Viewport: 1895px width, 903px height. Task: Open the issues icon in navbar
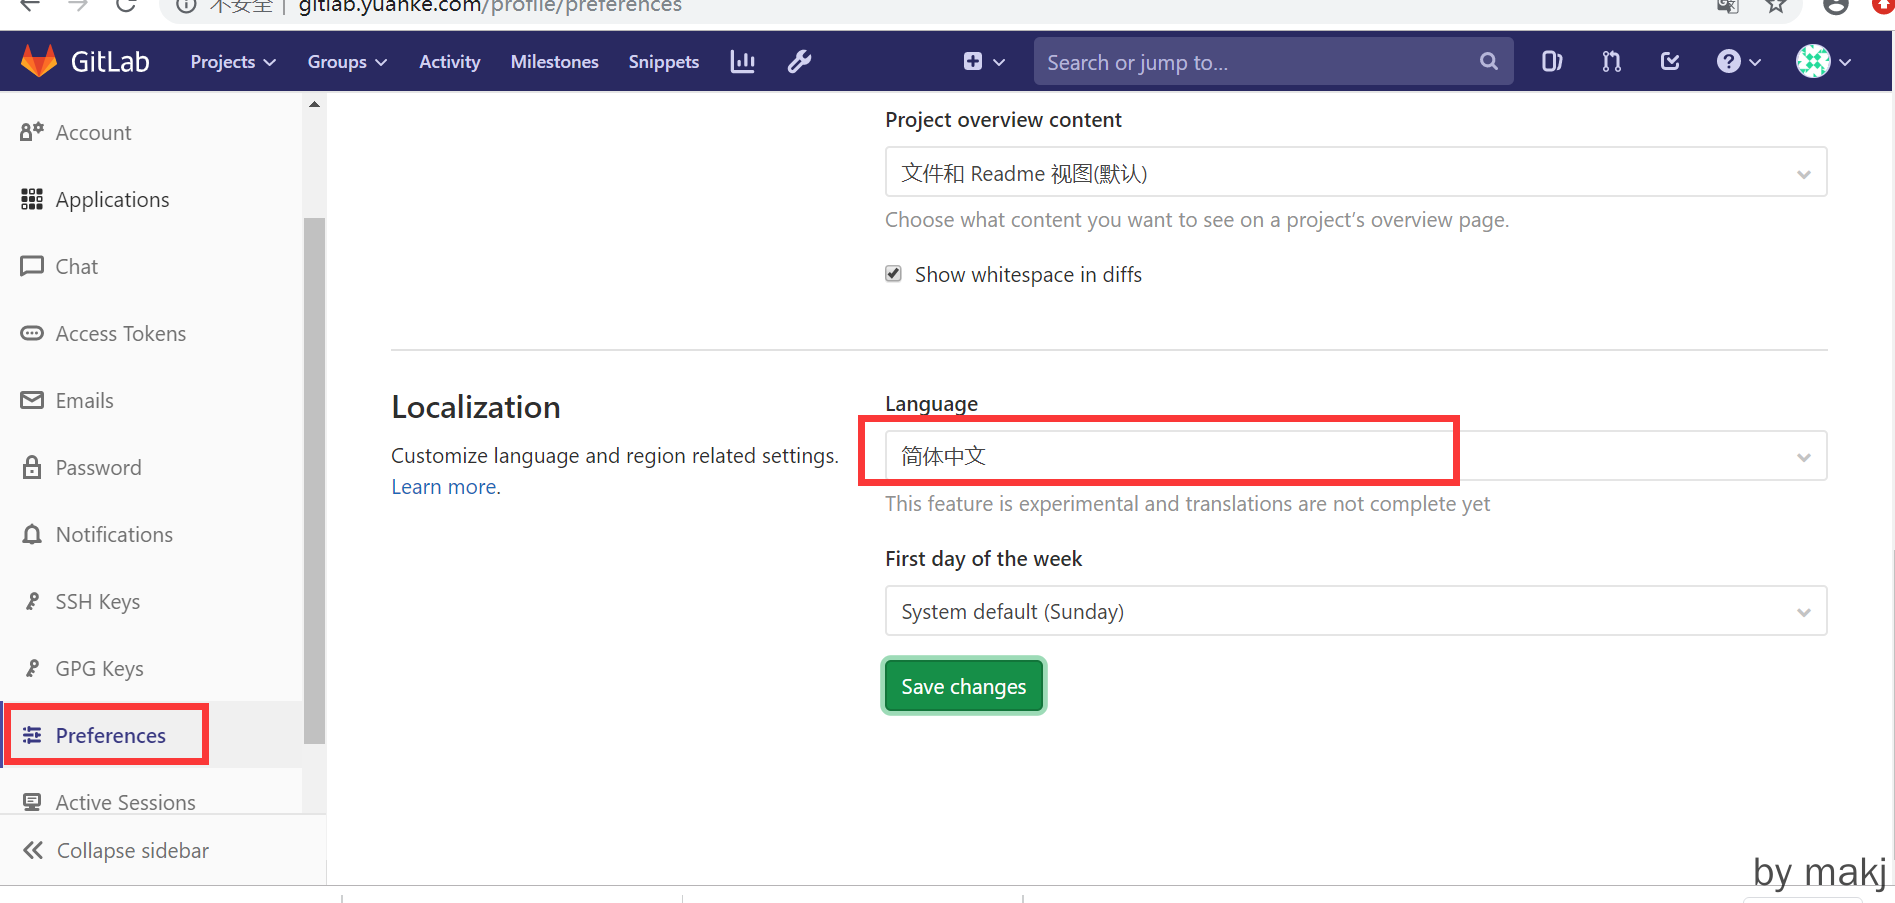(x=1551, y=62)
